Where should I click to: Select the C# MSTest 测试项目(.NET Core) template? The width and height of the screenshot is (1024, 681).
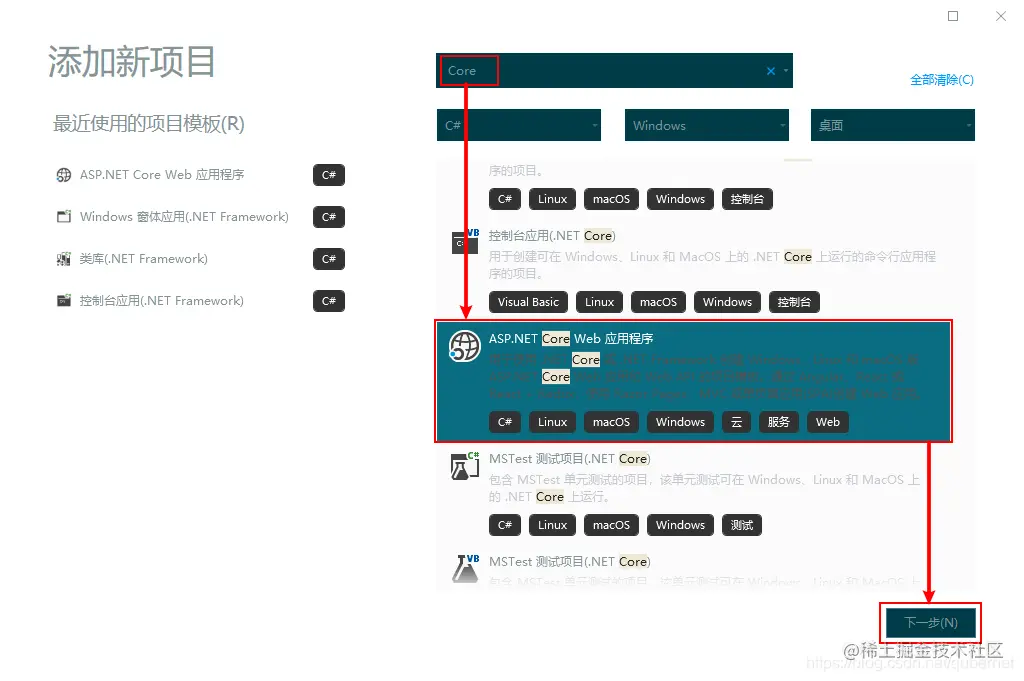click(569, 459)
